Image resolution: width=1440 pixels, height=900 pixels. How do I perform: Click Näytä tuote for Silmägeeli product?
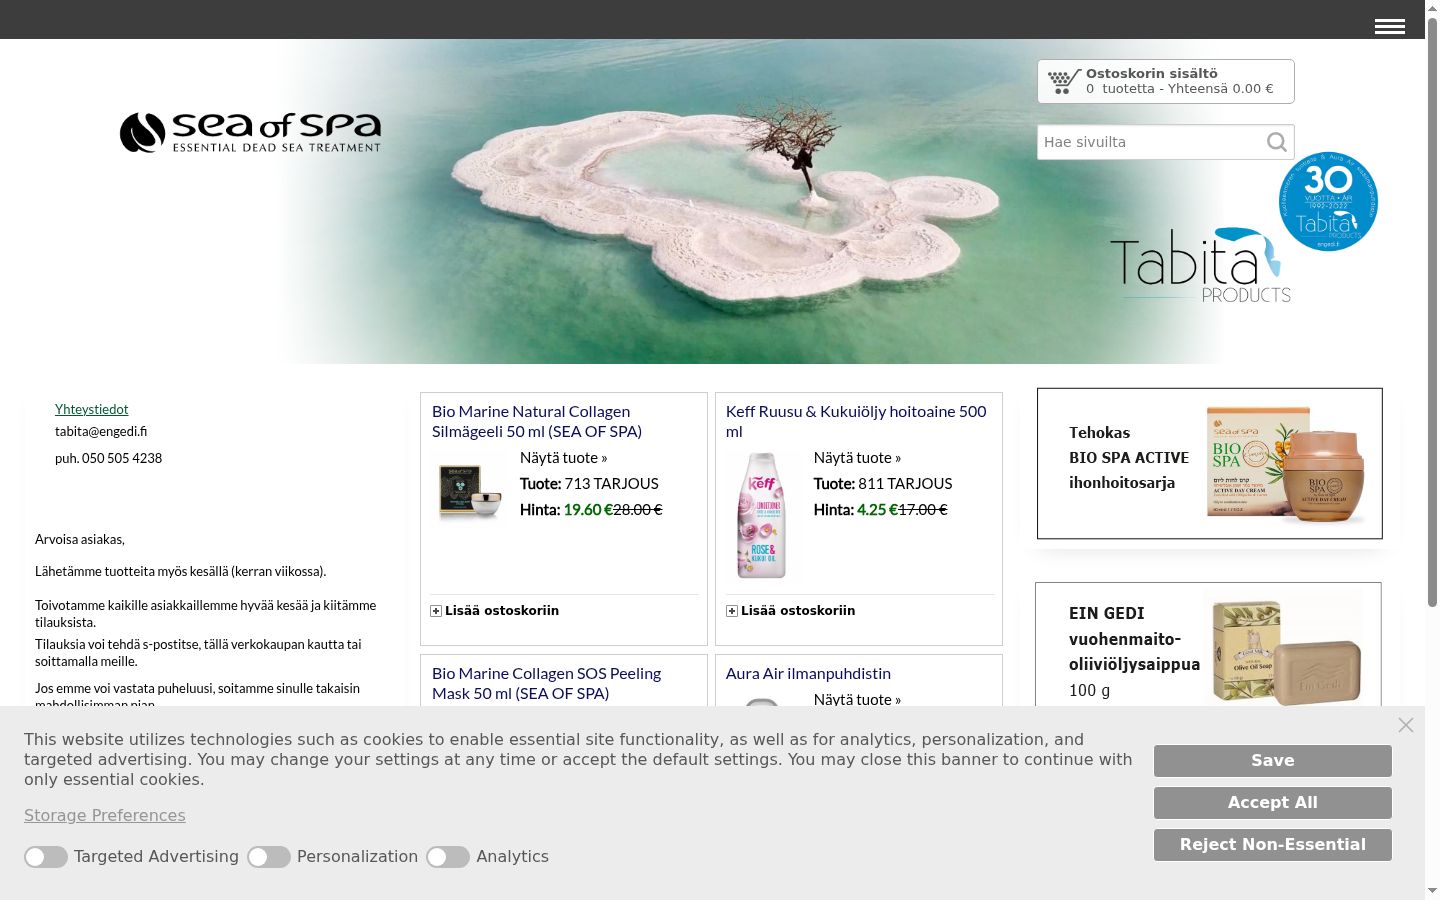pos(564,458)
